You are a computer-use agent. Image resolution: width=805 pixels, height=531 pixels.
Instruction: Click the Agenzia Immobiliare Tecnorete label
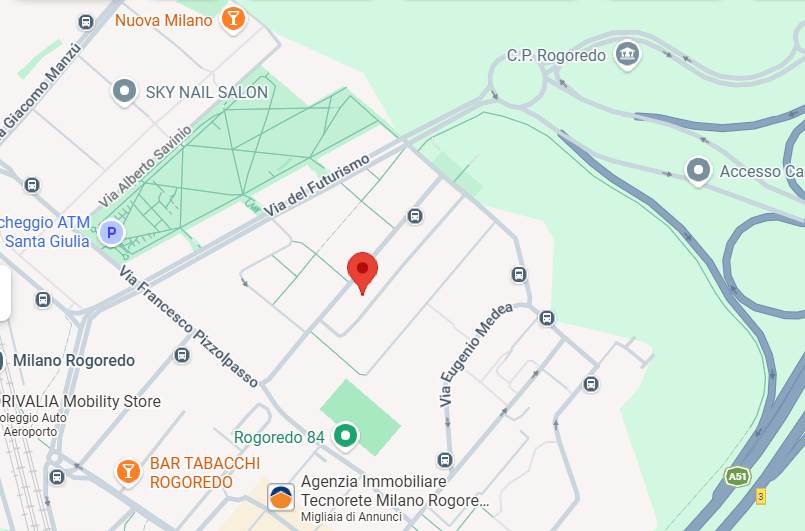pyautogui.click(x=394, y=491)
